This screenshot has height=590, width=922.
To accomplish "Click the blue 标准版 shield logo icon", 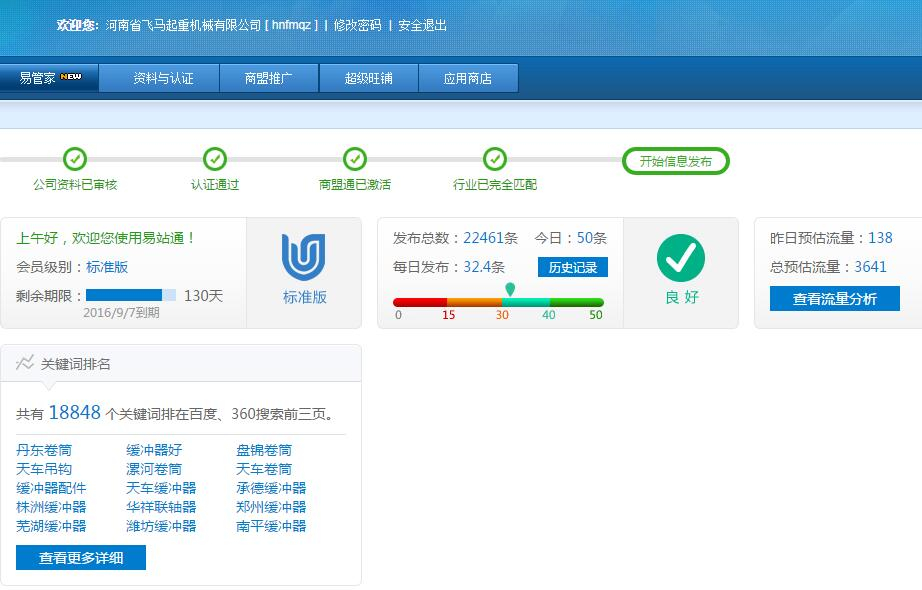I will tap(304, 258).
